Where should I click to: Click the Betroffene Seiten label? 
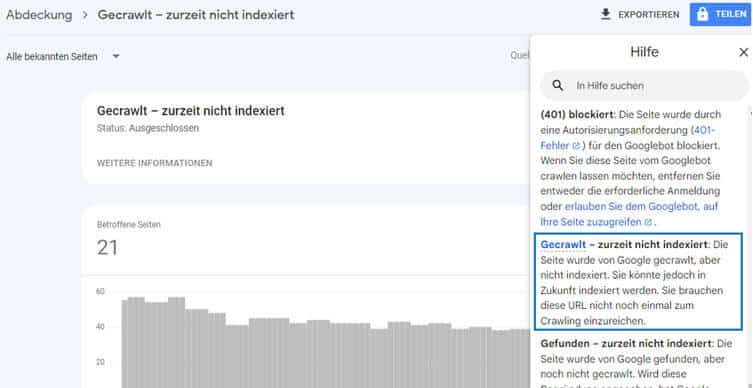[x=129, y=224]
